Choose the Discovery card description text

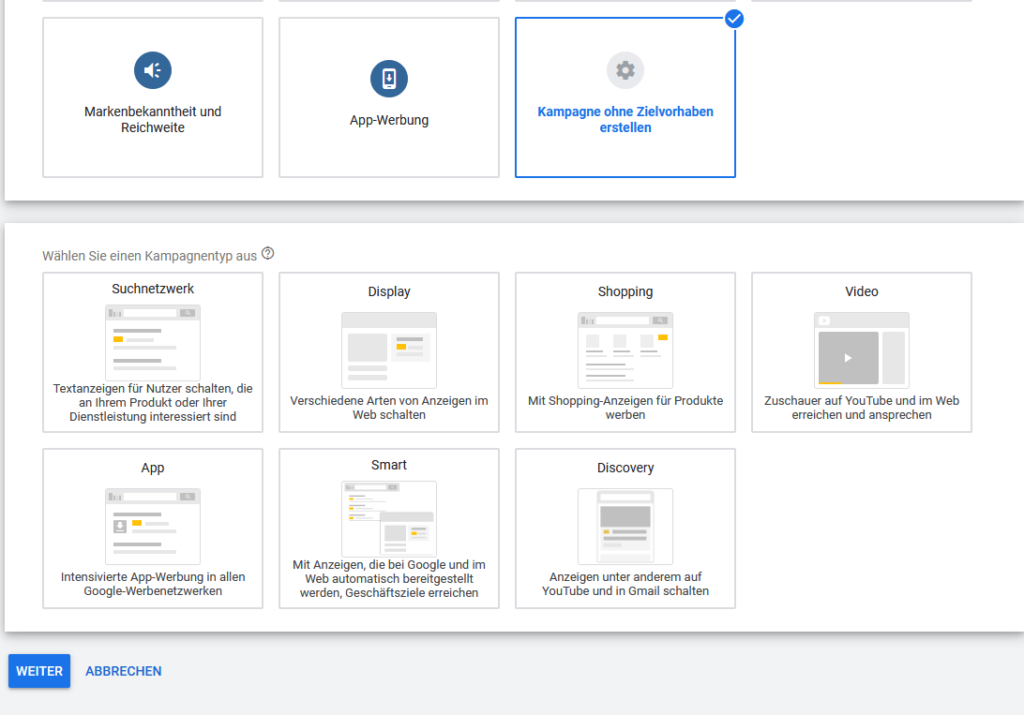click(x=625, y=584)
